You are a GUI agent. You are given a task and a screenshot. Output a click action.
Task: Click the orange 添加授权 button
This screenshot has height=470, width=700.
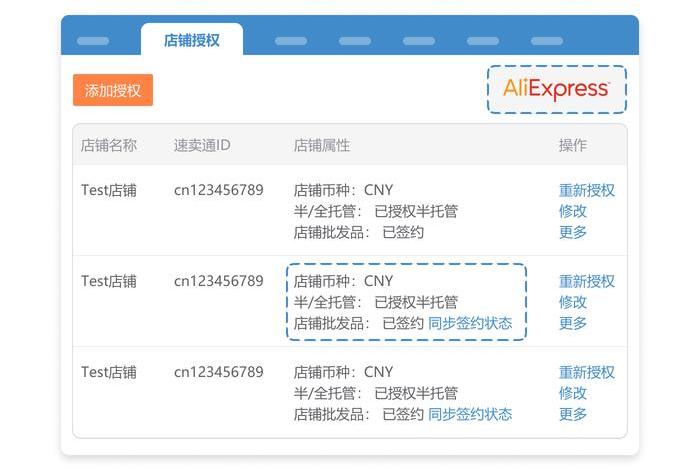click(113, 90)
